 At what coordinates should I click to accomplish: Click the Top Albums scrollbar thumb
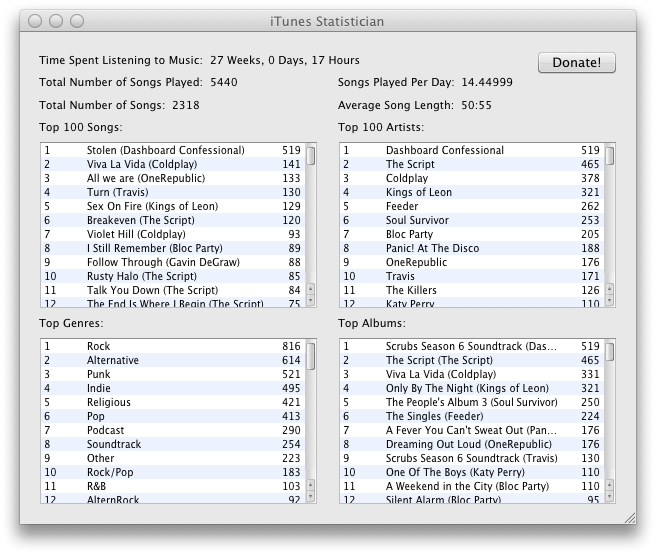[x=610, y=351]
